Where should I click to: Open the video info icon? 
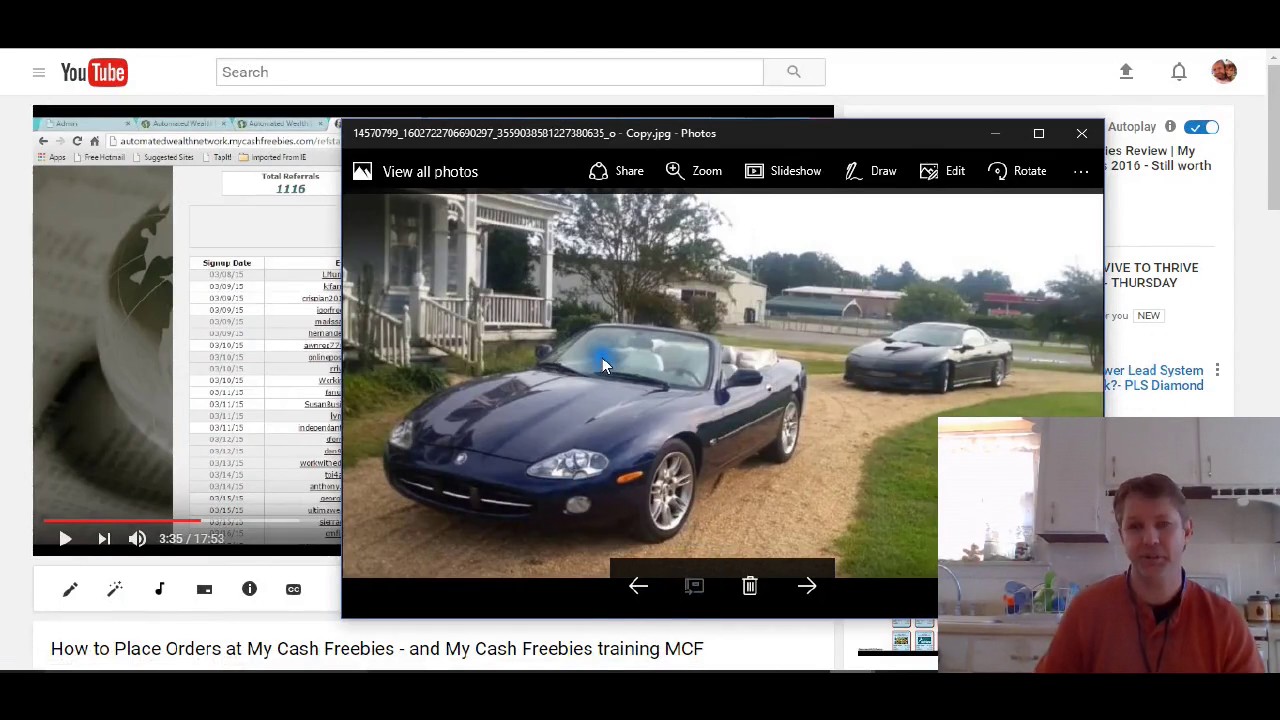point(249,589)
